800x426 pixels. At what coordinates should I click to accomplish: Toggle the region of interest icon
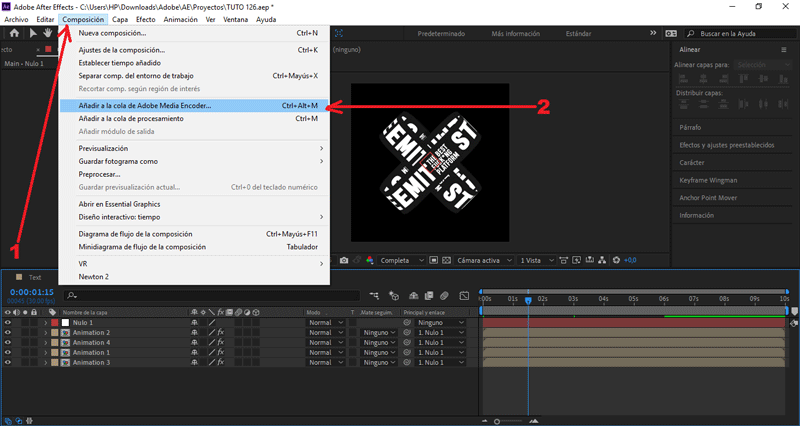click(x=434, y=260)
